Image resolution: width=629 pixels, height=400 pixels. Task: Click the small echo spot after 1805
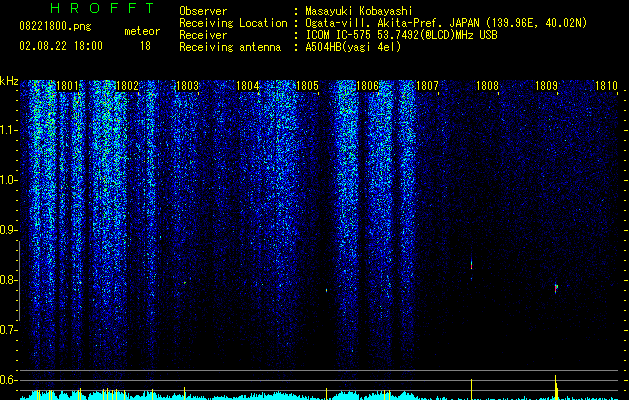tap(327, 290)
